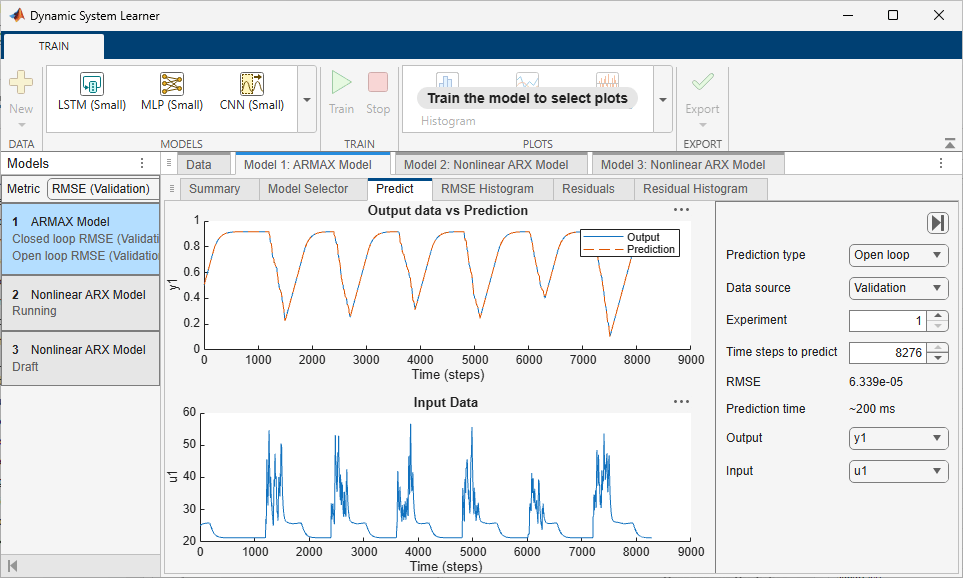Collapse the prediction settings side panel

[937, 223]
